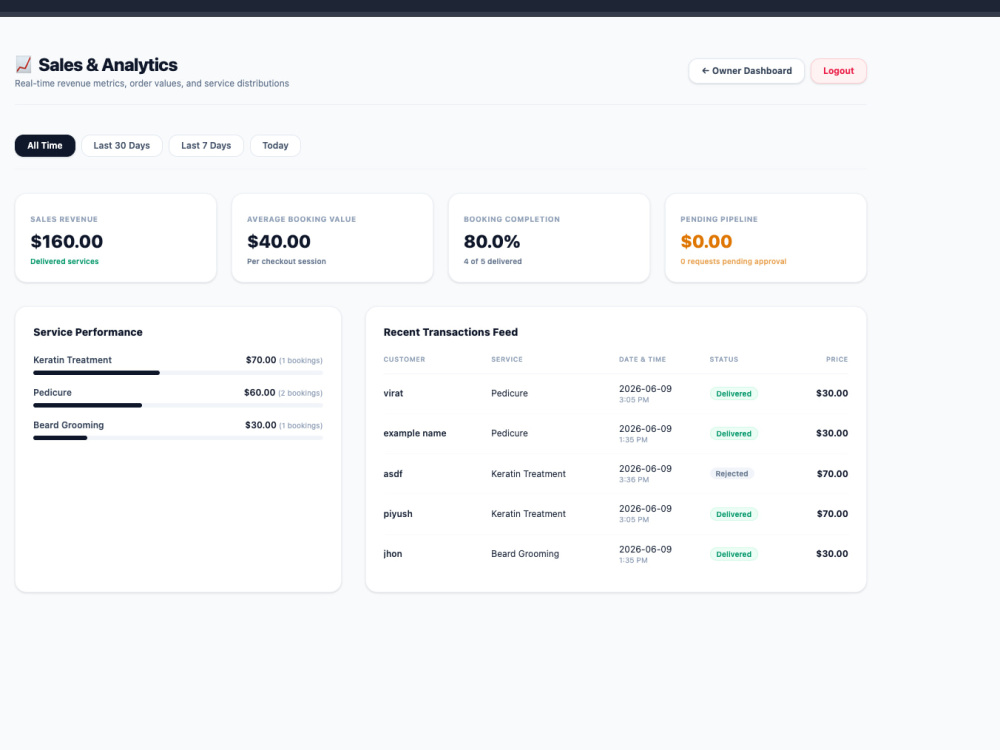Click Keratin Treatment service in asdf's row
The height and width of the screenshot is (750, 1000).
[528, 474]
